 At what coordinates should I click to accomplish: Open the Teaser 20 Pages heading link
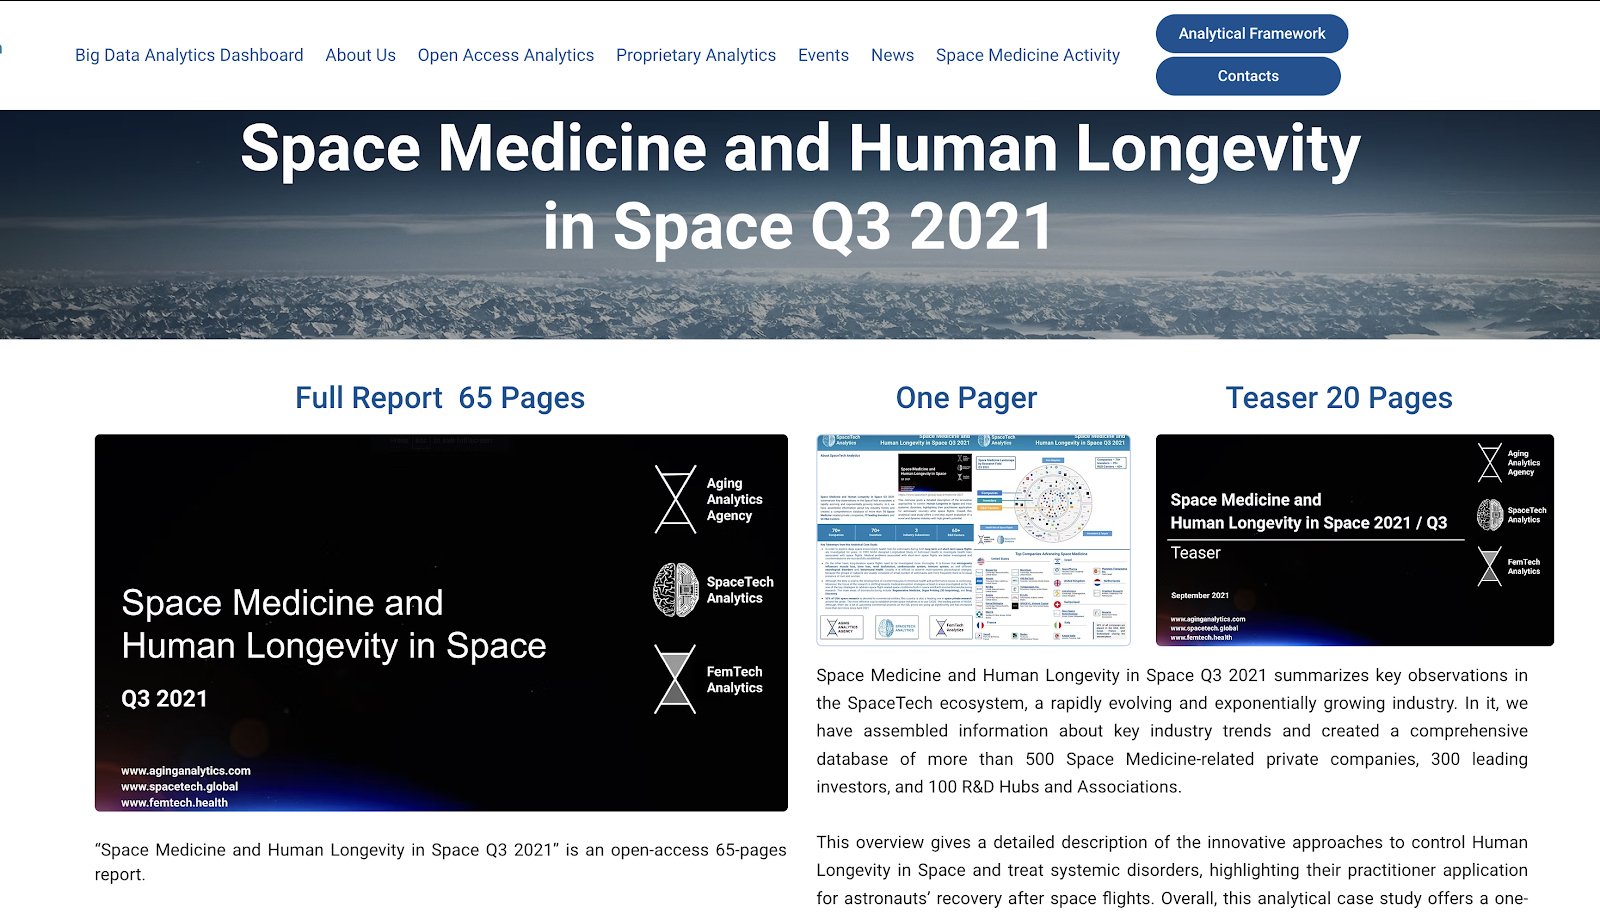click(1339, 398)
